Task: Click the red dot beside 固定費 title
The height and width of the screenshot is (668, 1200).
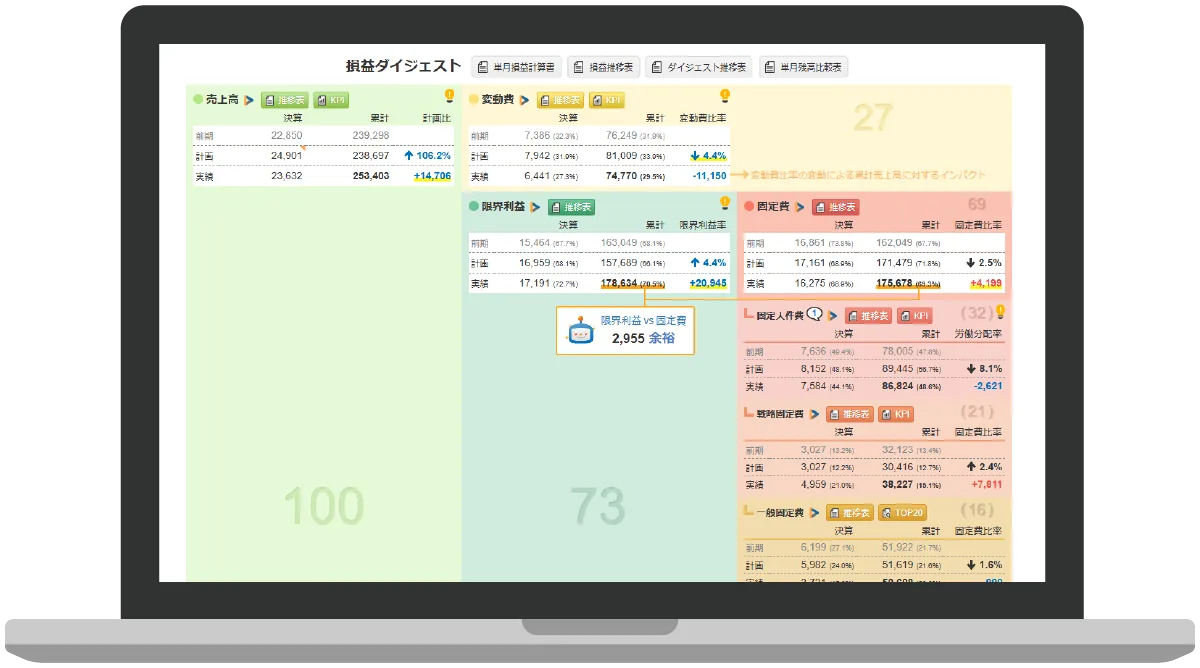Action: click(x=749, y=207)
